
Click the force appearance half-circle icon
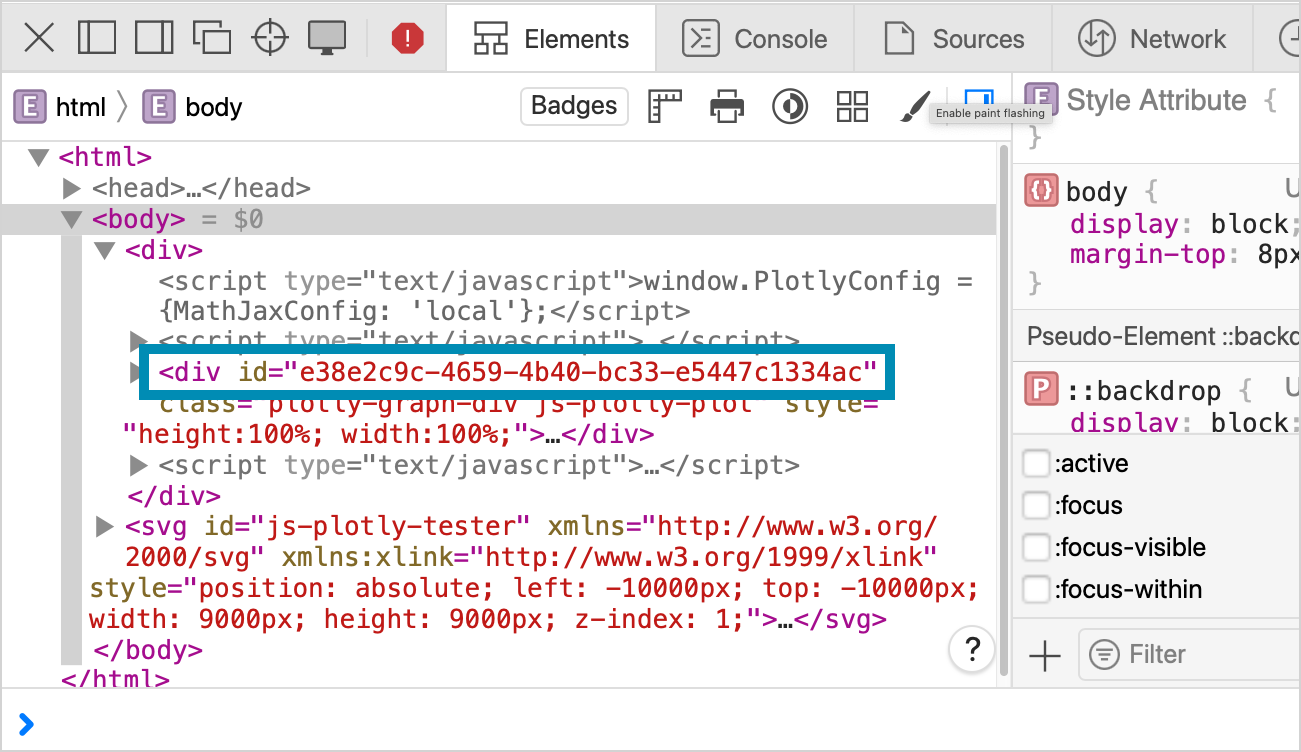790,106
